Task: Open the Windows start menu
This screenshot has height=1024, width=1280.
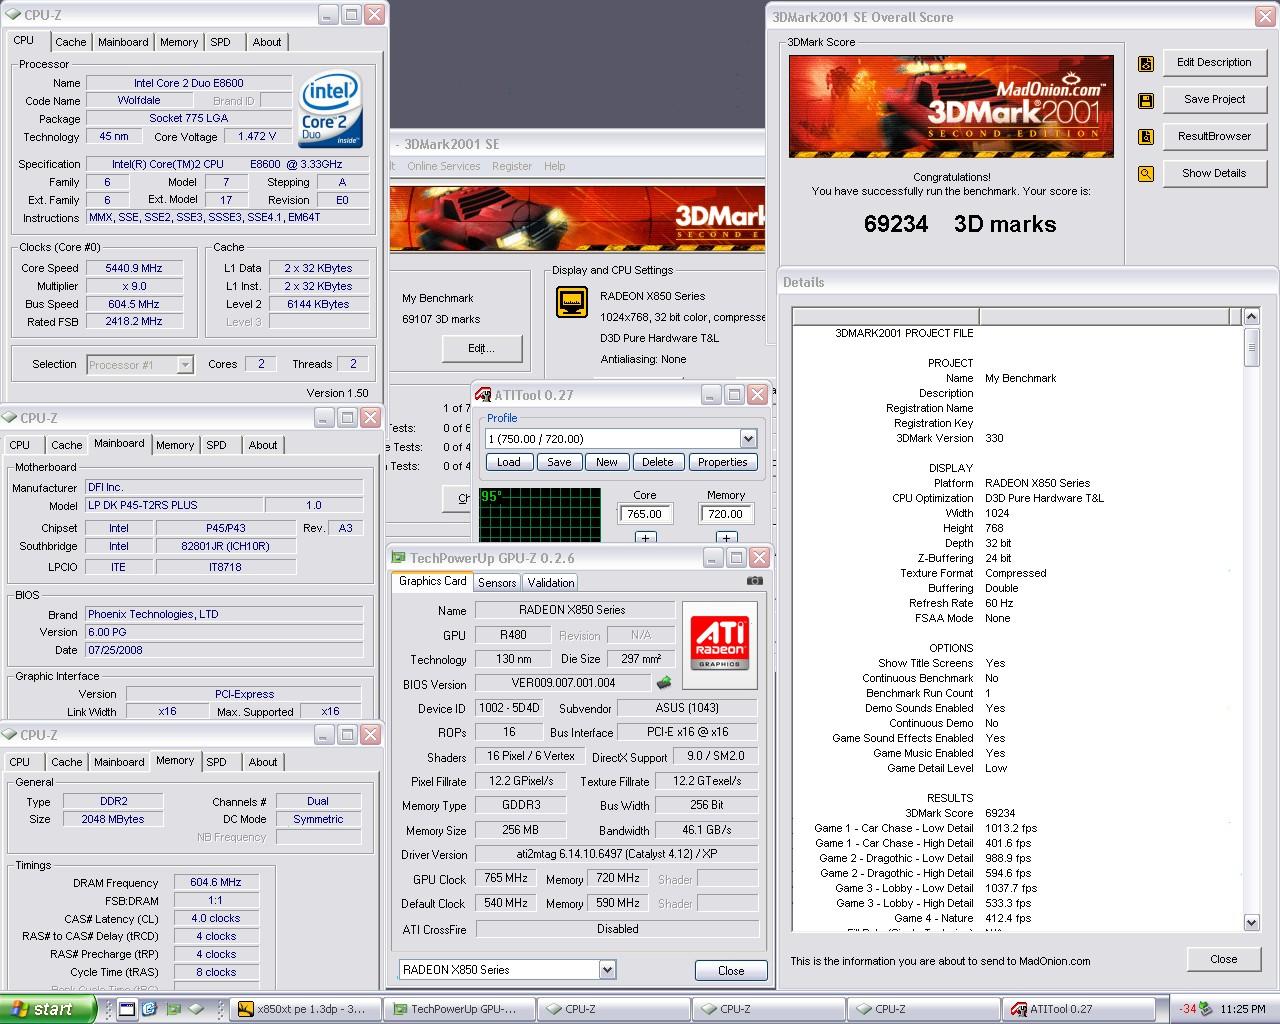Action: 48,1009
